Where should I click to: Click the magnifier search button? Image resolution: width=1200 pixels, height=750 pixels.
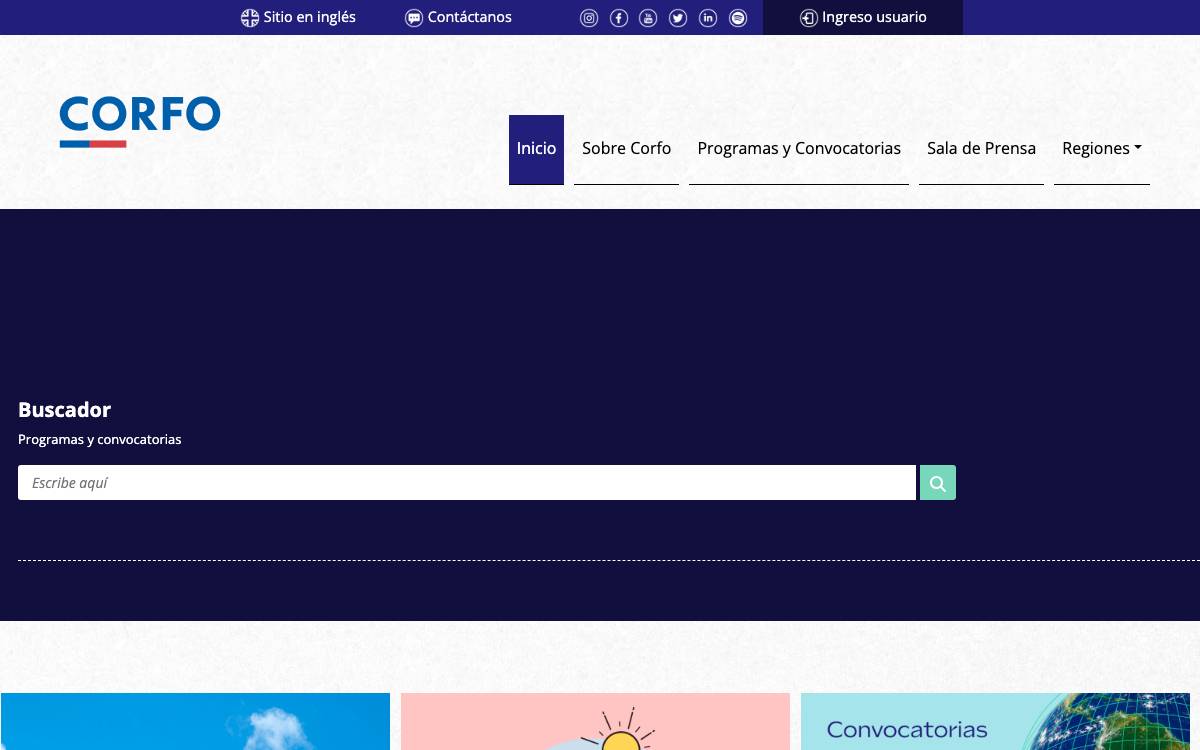pyautogui.click(x=938, y=483)
